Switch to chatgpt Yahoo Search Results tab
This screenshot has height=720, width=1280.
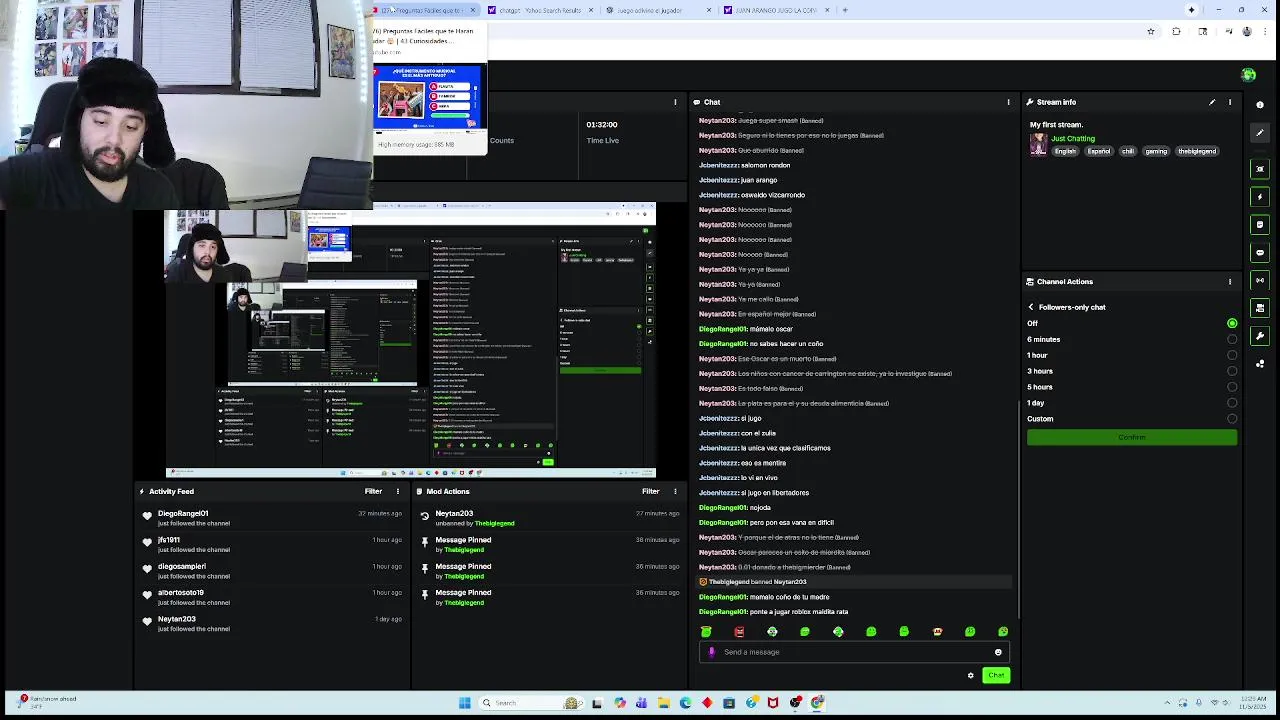pos(540,10)
